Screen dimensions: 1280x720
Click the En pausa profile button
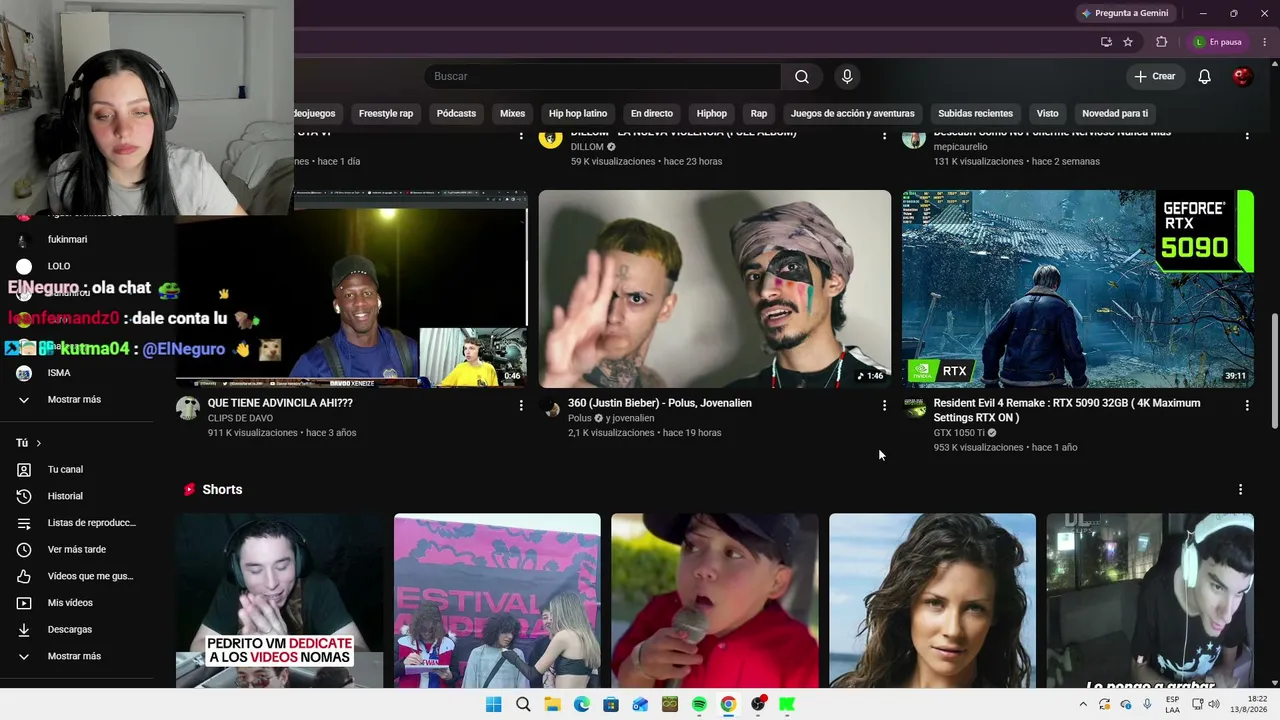[1218, 42]
